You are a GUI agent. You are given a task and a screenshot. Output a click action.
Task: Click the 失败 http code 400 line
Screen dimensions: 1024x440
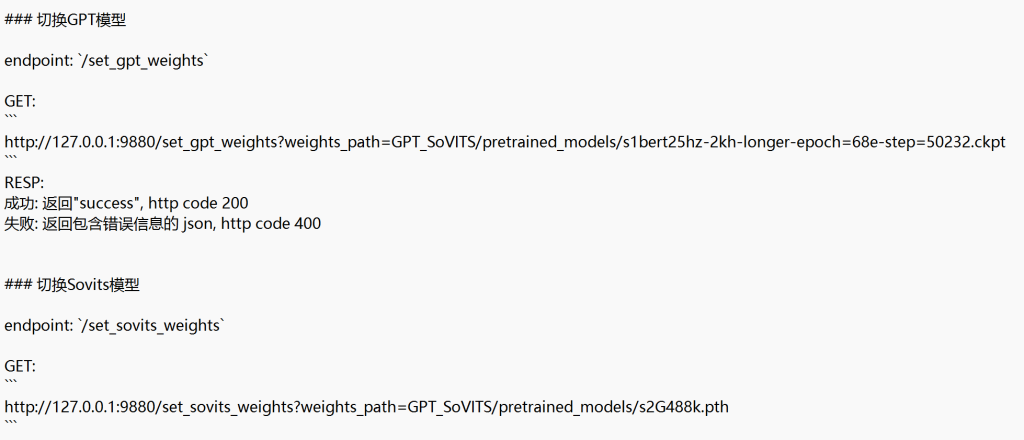(x=163, y=224)
